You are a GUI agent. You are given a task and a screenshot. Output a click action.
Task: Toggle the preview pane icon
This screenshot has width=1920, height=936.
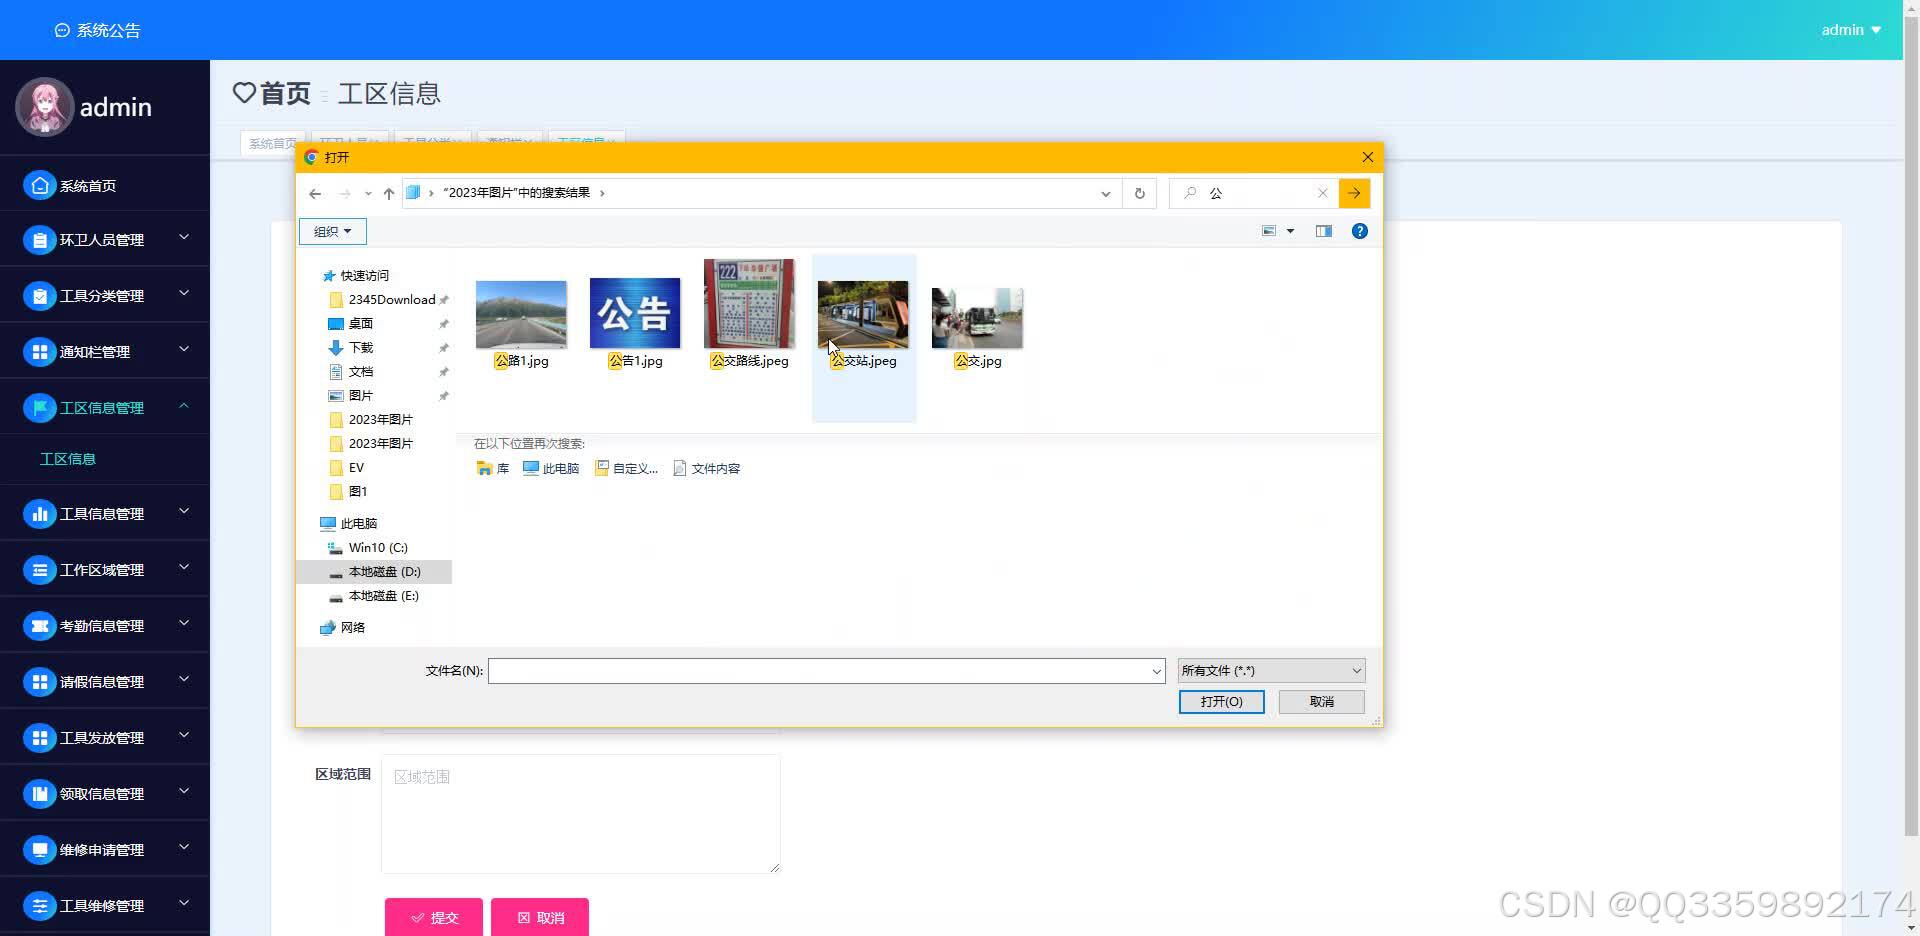pyautogui.click(x=1323, y=231)
